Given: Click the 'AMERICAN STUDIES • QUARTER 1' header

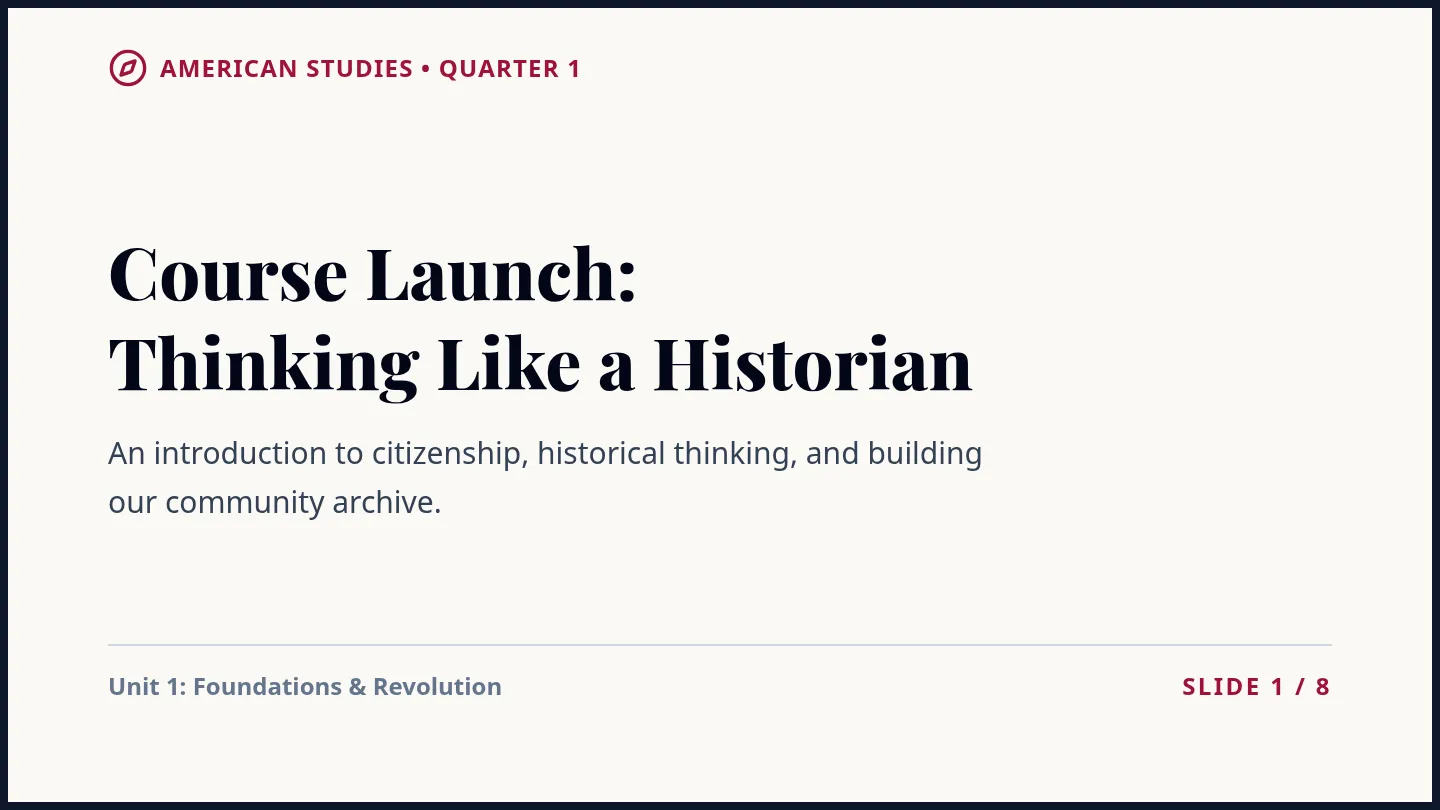Looking at the screenshot, I should pyautogui.click(x=370, y=69).
